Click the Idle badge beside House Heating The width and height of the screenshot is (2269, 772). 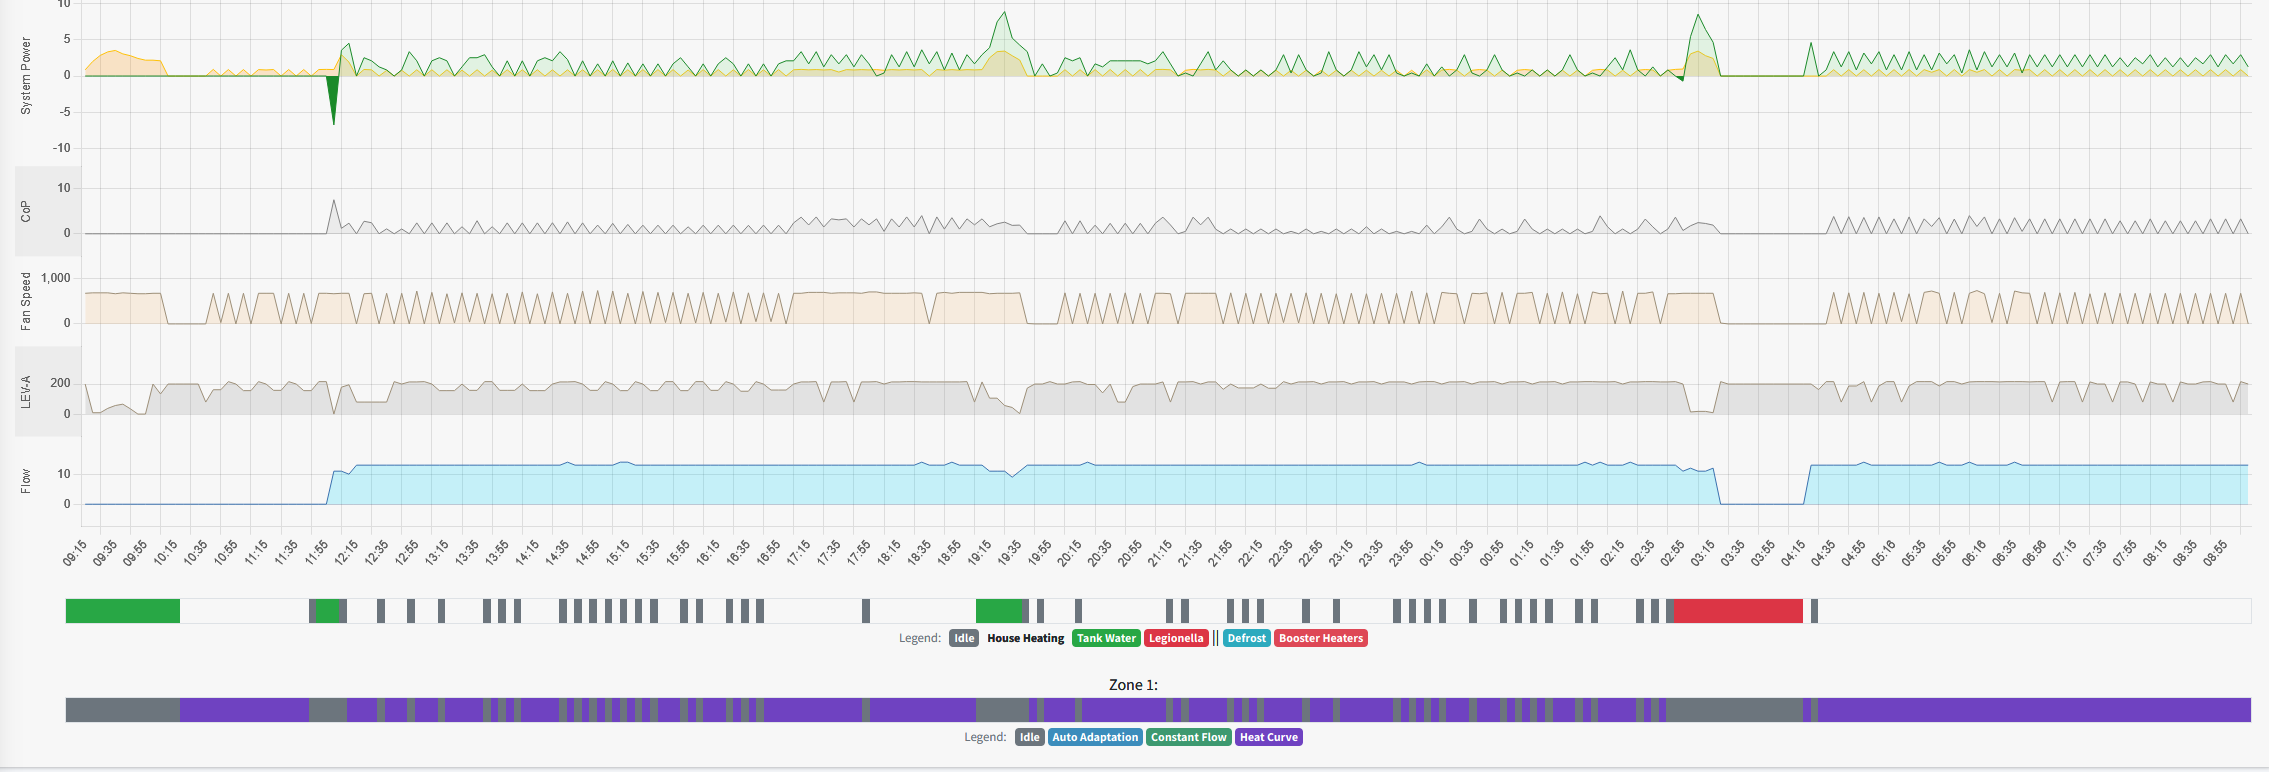click(963, 638)
